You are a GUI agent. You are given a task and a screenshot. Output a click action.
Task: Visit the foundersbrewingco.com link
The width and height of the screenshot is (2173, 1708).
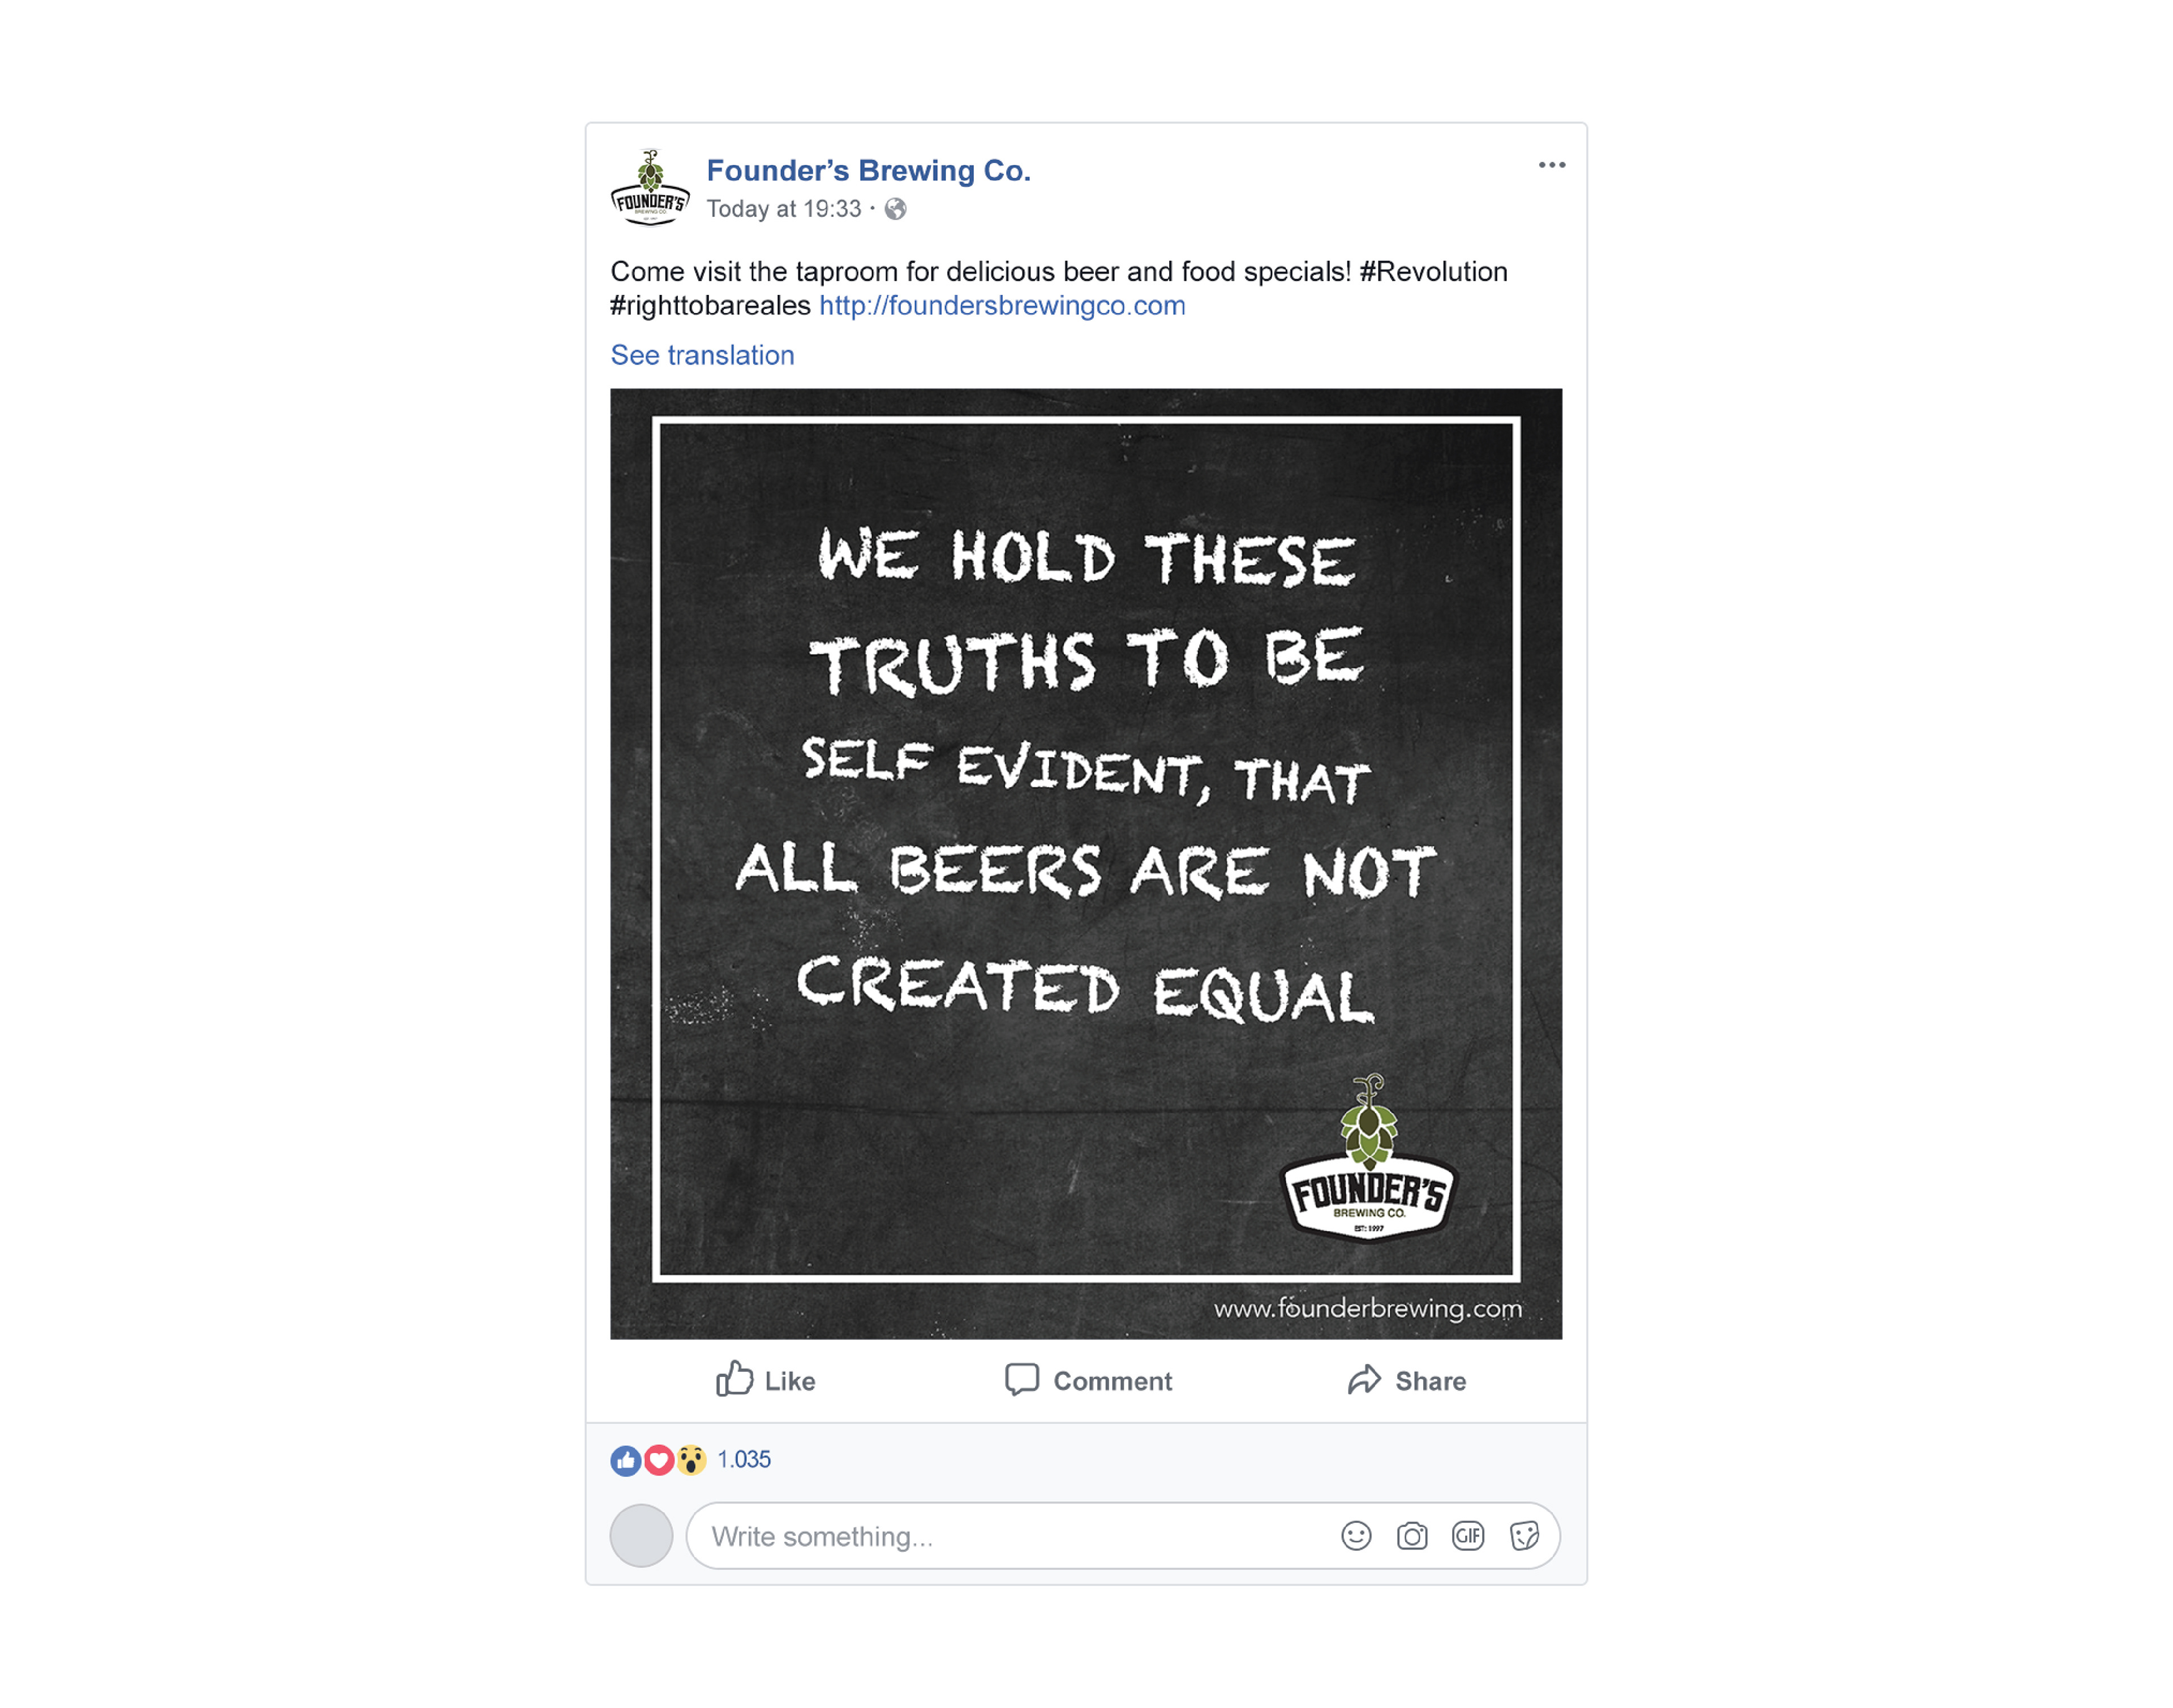pyautogui.click(x=1002, y=306)
